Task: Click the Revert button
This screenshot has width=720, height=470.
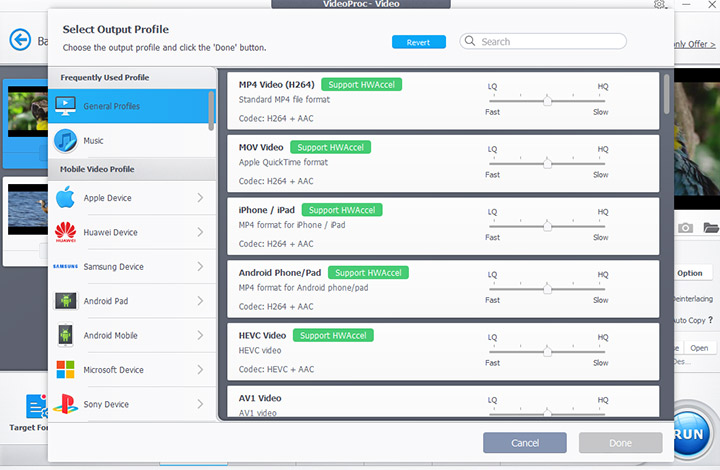Action: click(x=418, y=42)
